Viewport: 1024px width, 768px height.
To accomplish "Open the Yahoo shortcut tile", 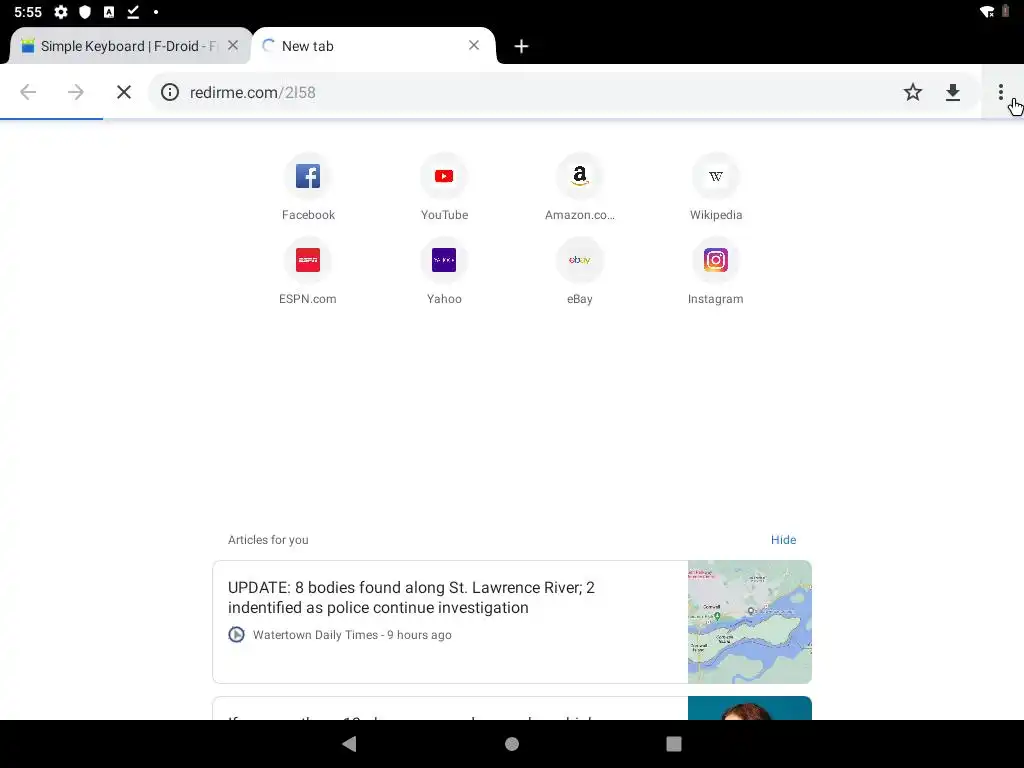I will pos(444,271).
